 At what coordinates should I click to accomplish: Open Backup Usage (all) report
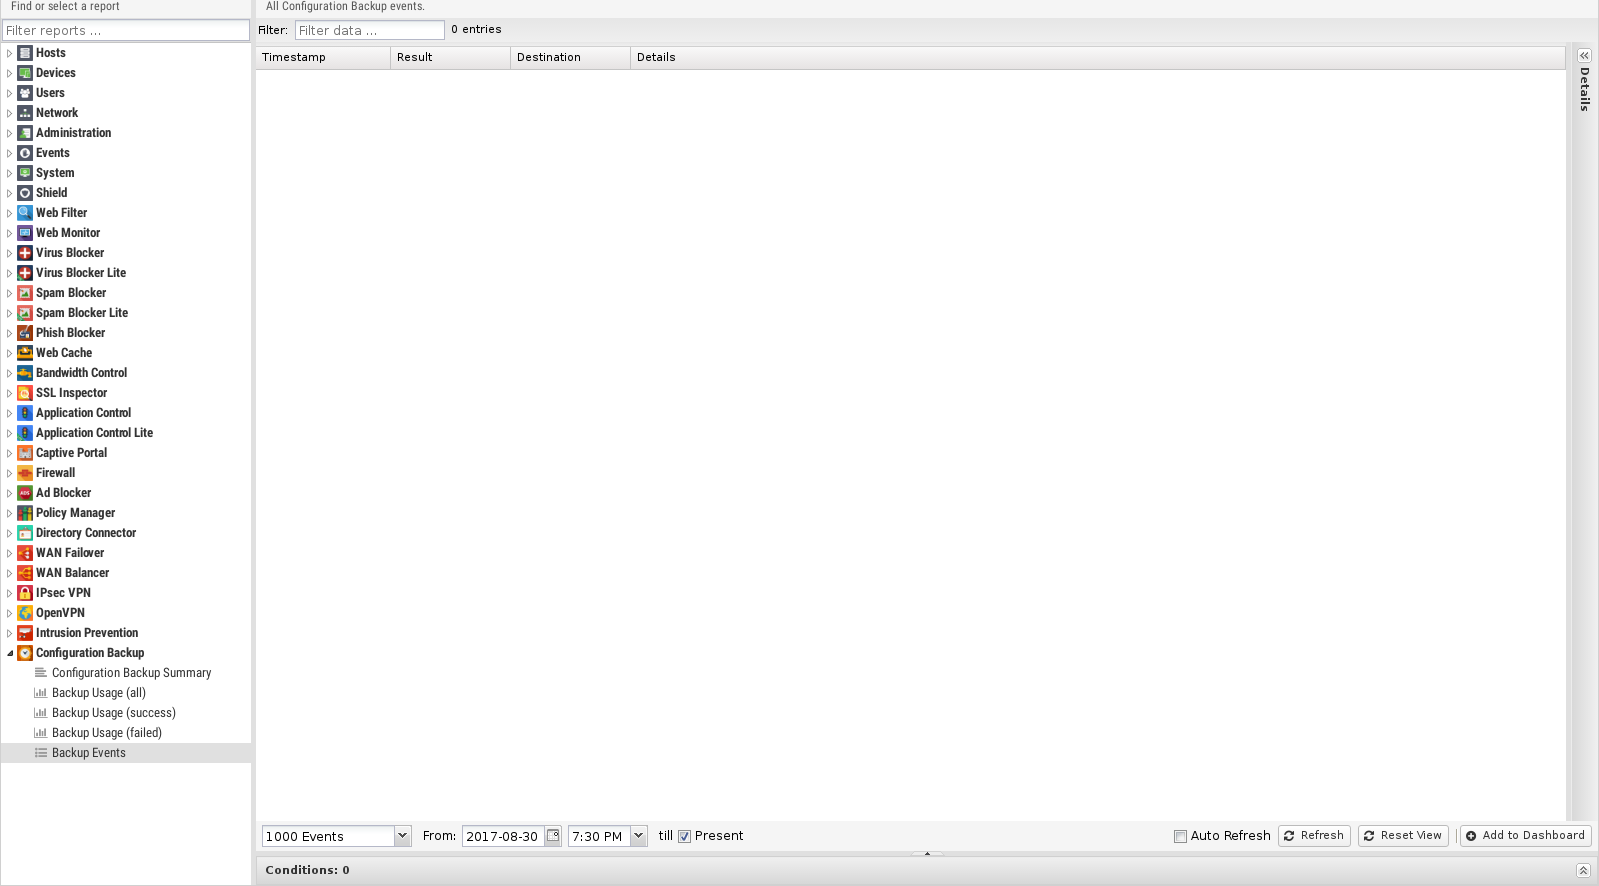[x=99, y=693]
